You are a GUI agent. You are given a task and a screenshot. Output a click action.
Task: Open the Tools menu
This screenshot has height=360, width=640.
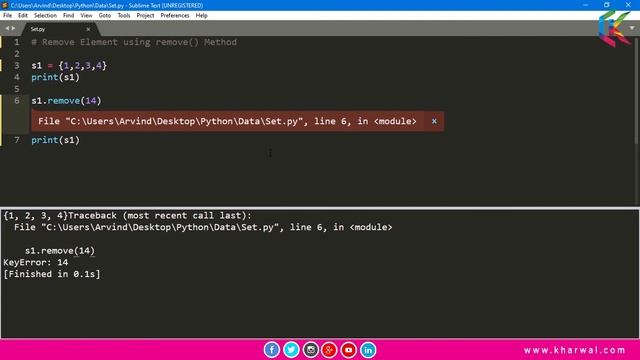(124, 16)
